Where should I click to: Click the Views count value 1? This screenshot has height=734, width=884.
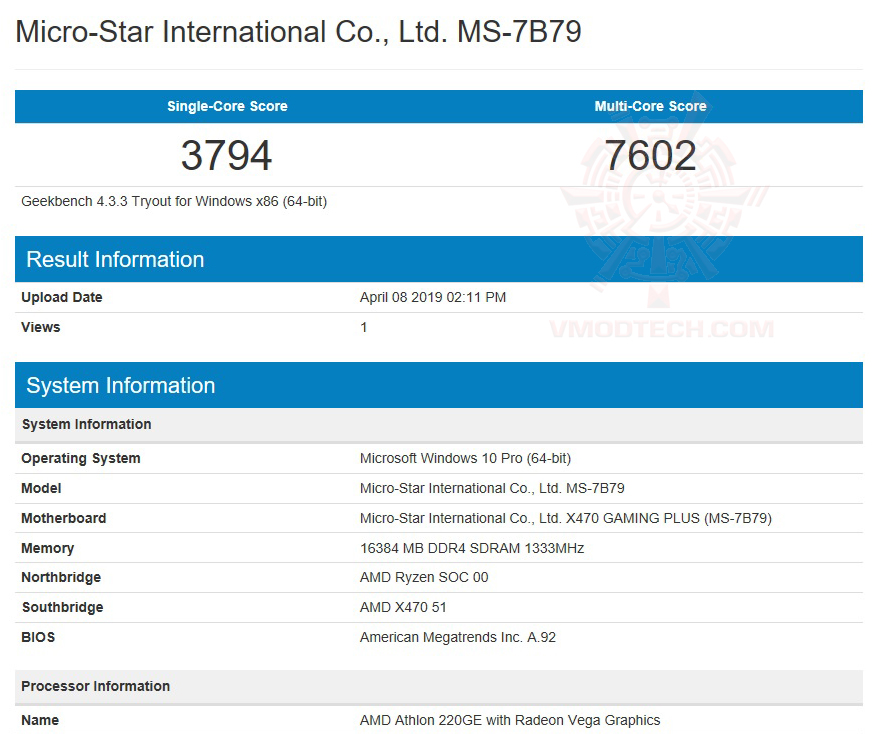364,327
